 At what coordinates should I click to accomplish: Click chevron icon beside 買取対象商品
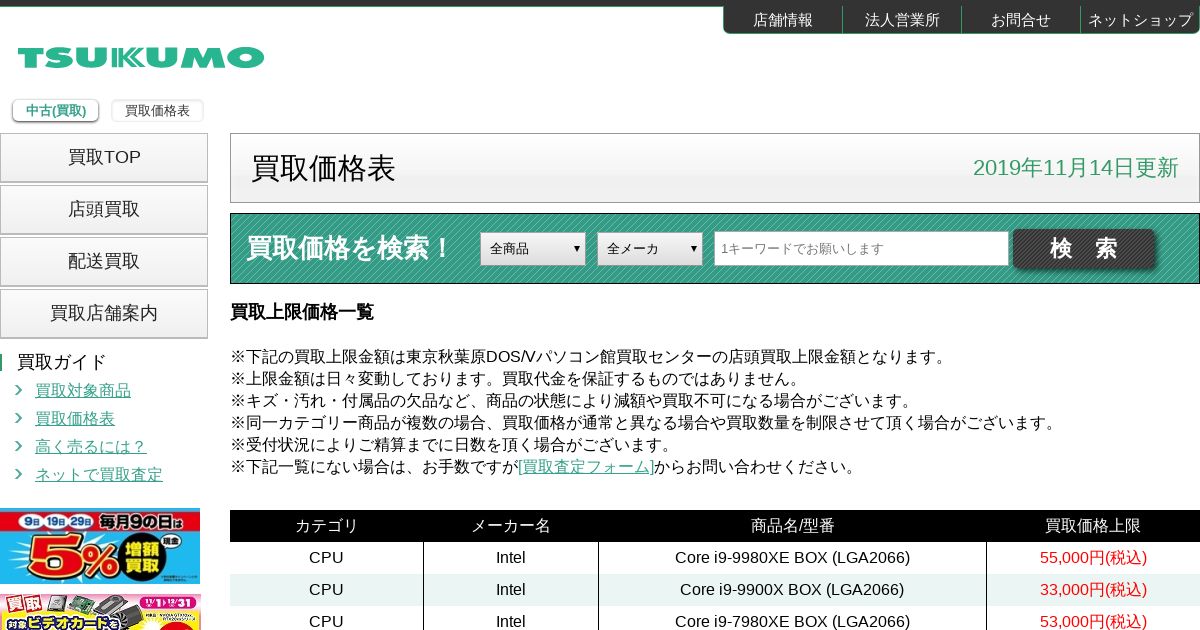pyautogui.click(x=18, y=390)
